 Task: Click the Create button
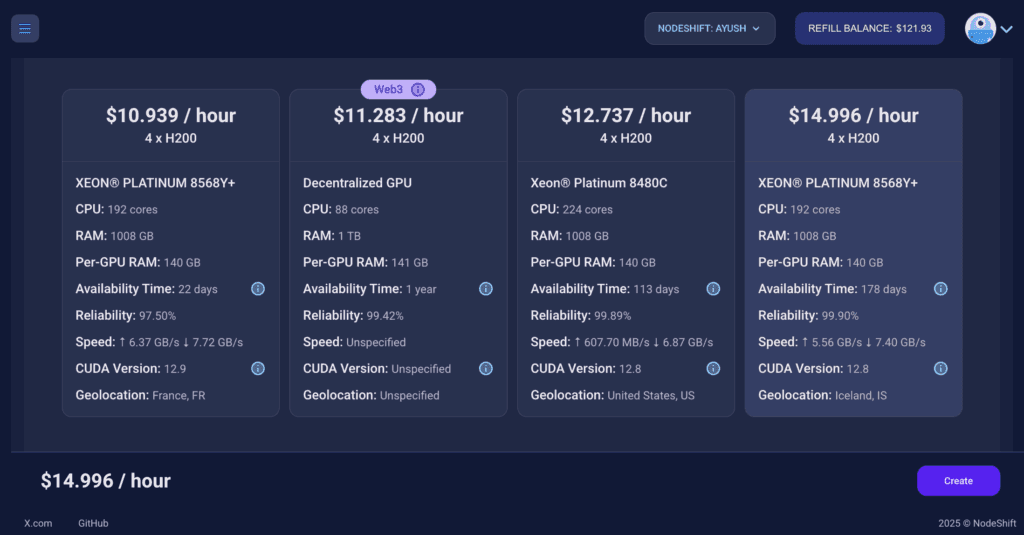click(958, 481)
